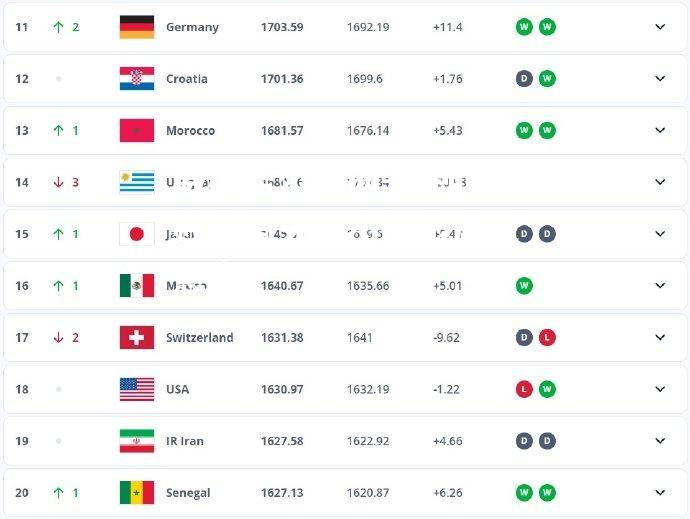Expand the USA row chevron
The width and height of the screenshot is (690, 519).
pyautogui.click(x=660, y=389)
